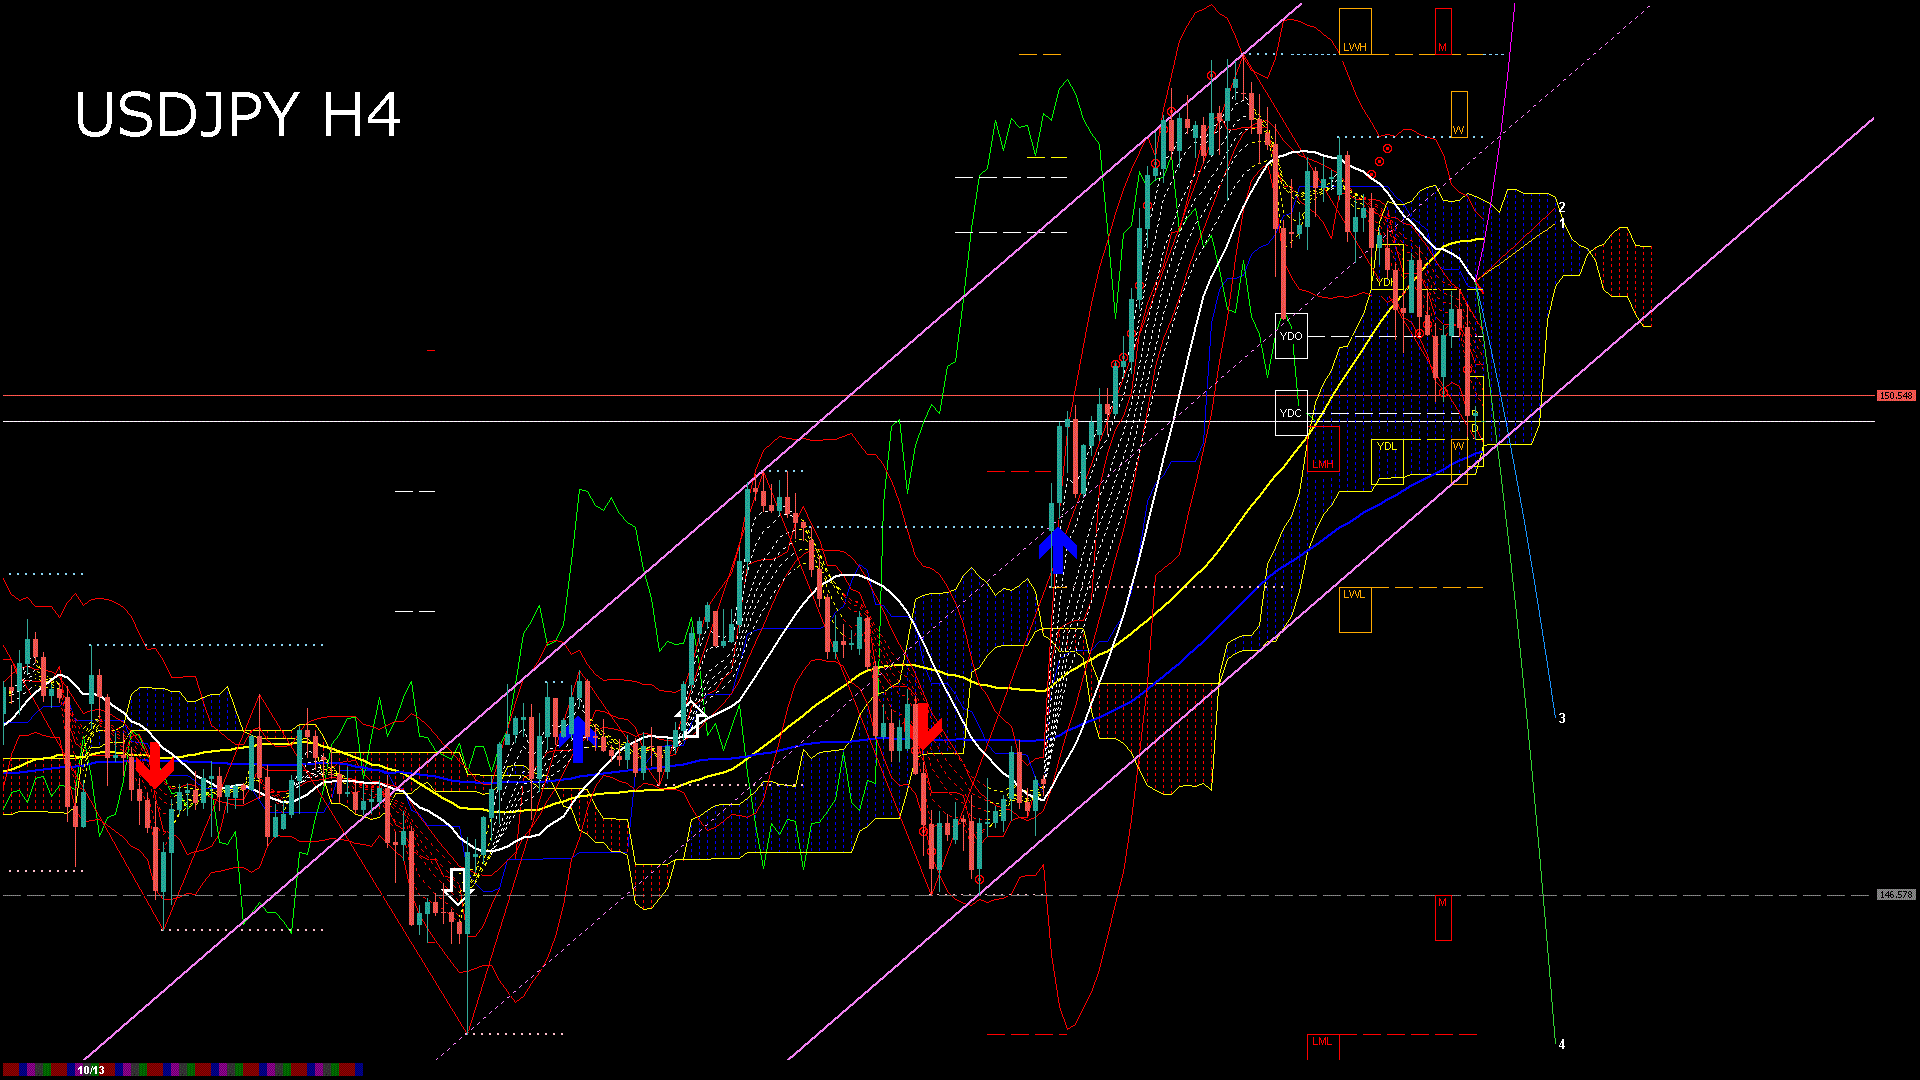
Task: Click projection endpoint labeled 3
Action: [x=1562, y=718]
